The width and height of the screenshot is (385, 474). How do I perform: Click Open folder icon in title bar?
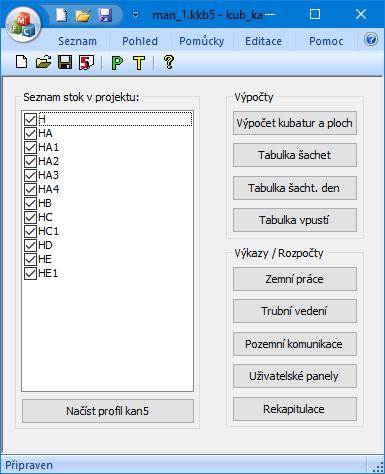[83, 15]
